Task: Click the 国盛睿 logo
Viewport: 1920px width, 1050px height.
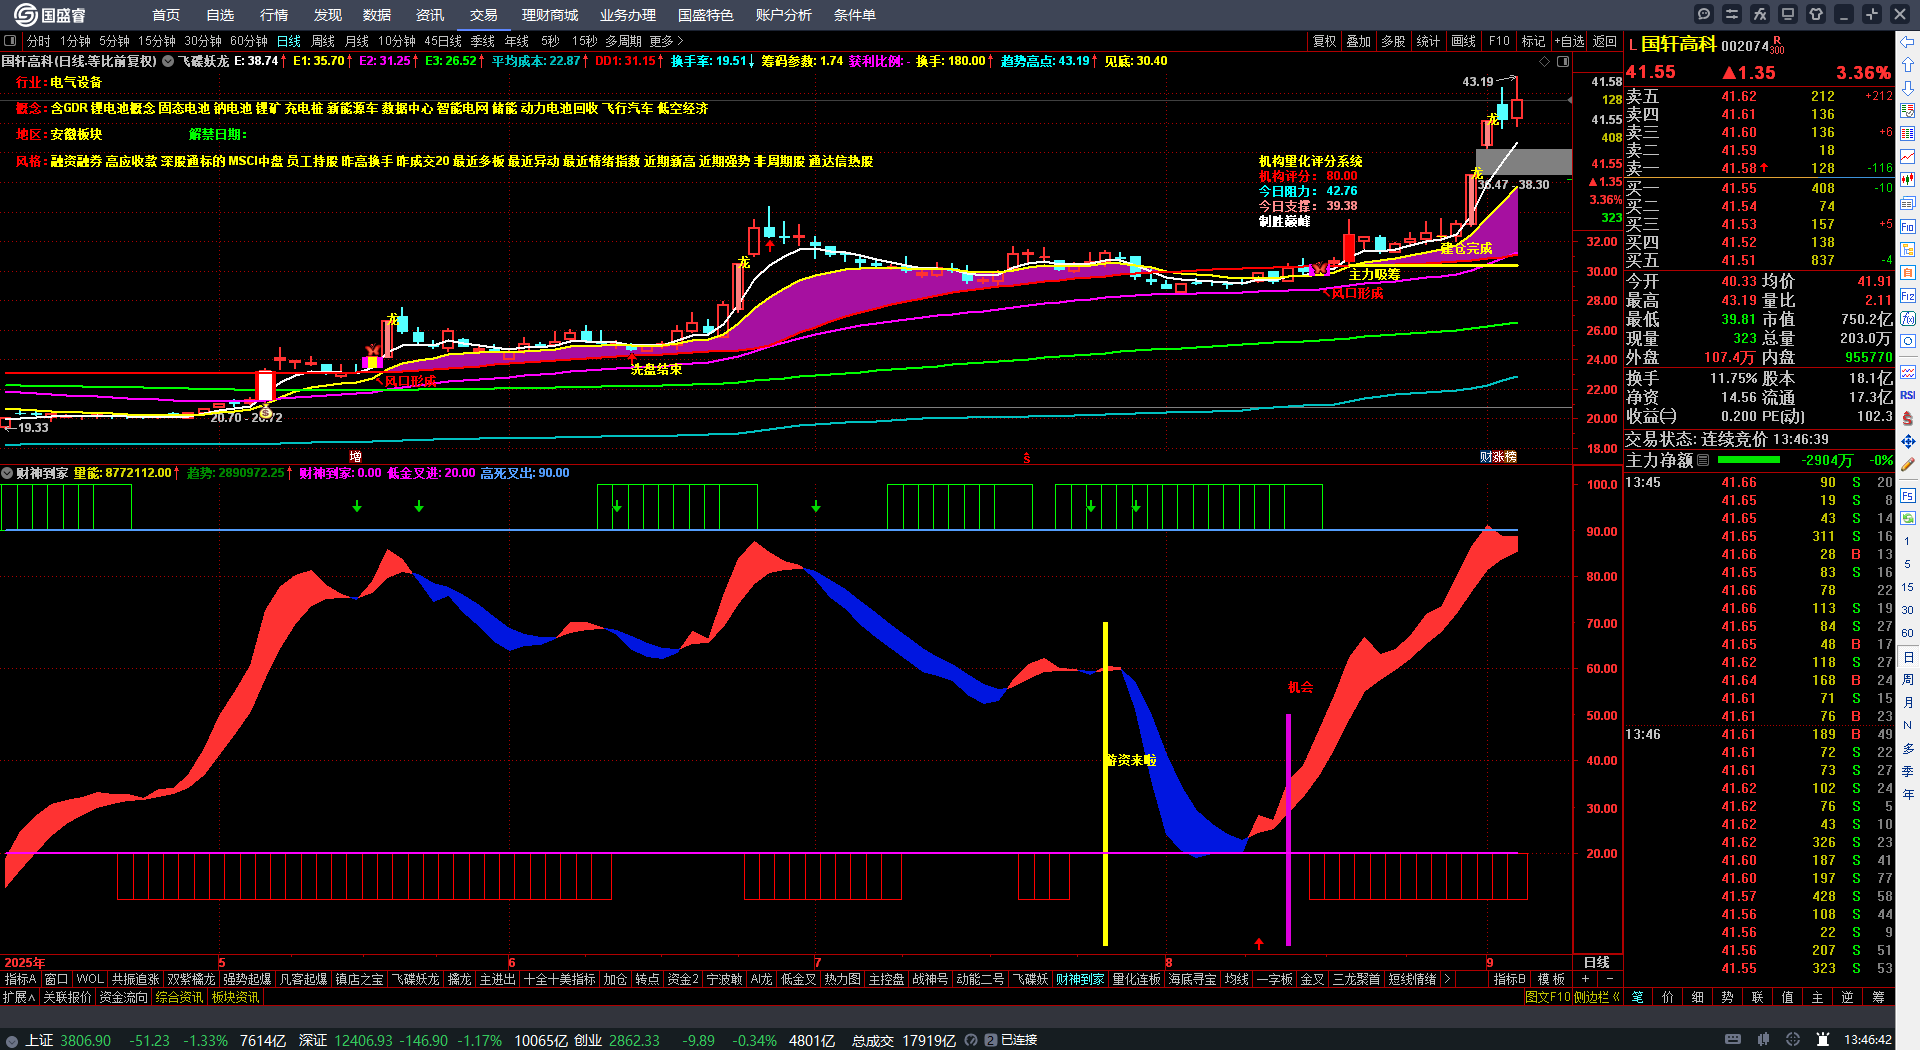Action: [50, 14]
